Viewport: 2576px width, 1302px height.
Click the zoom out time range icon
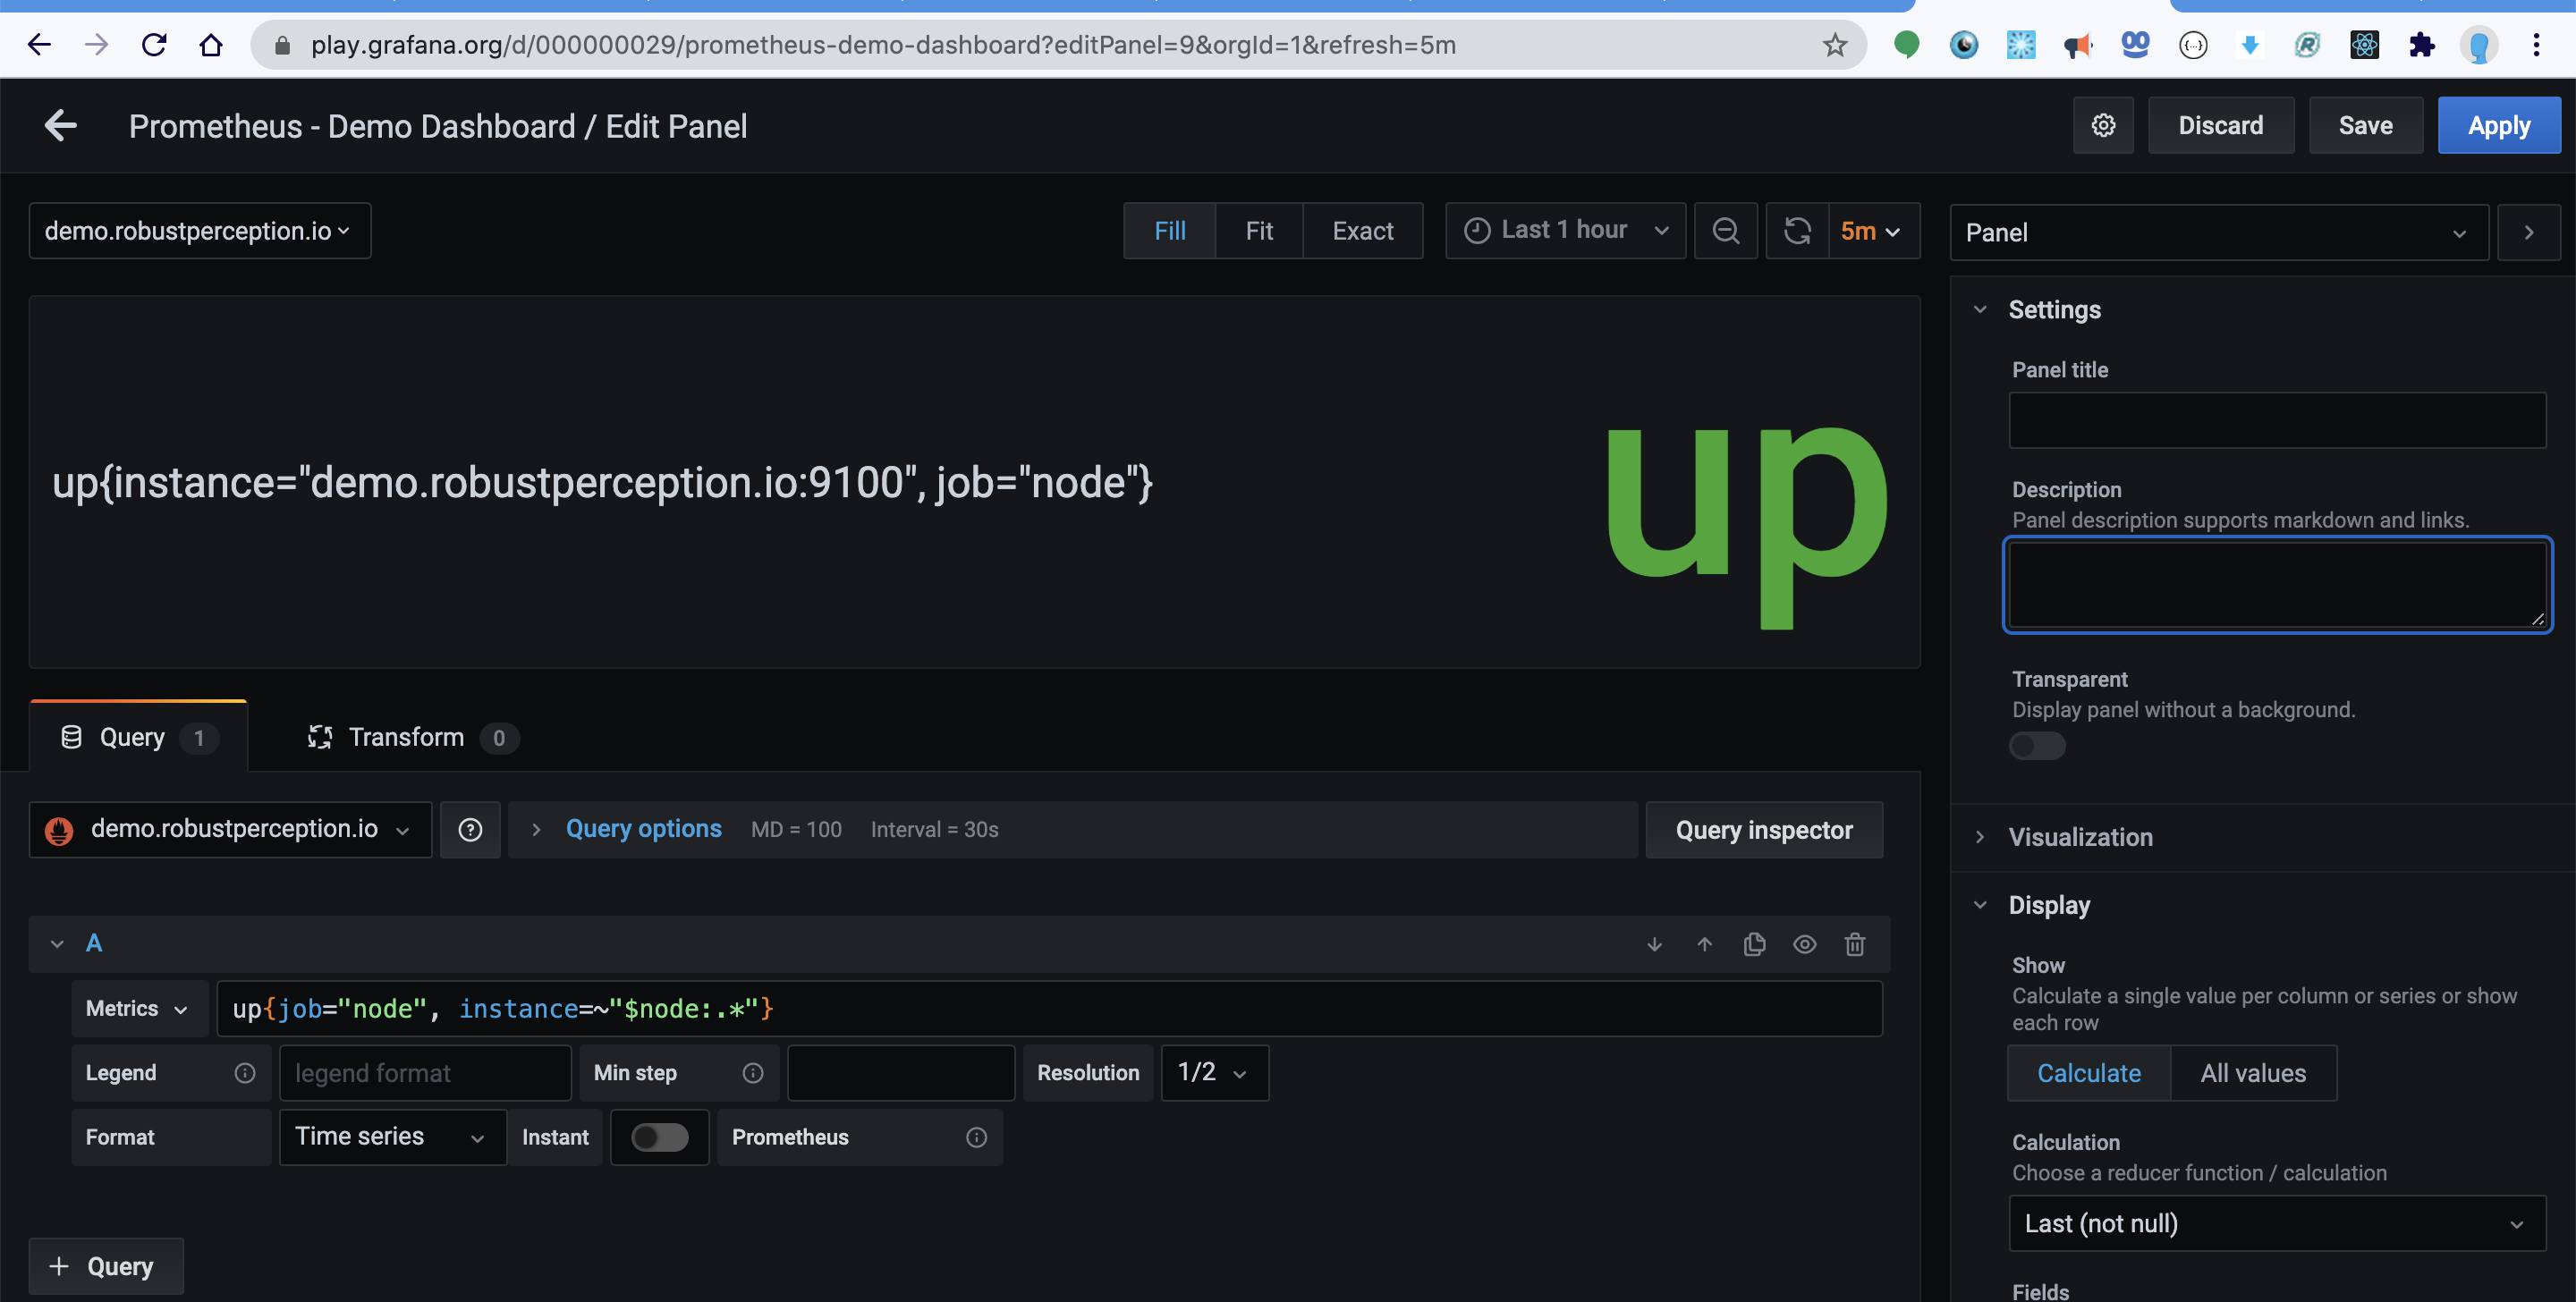[1725, 231]
